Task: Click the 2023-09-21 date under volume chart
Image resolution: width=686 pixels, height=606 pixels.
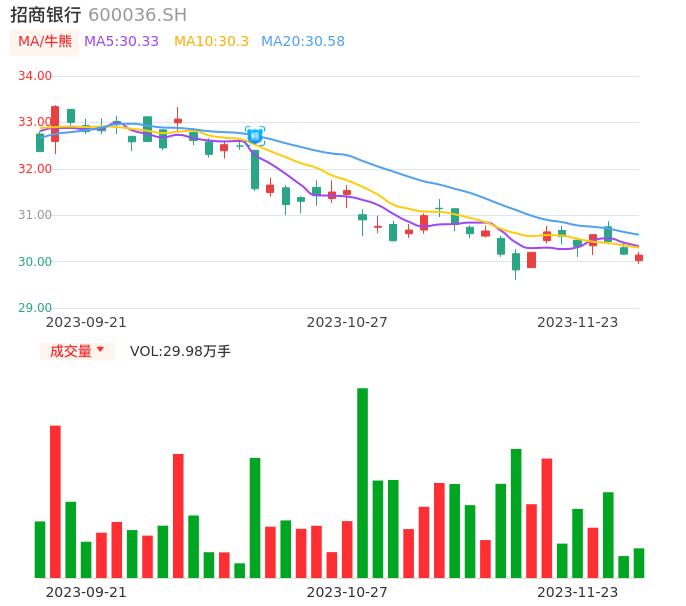Action: click(86, 593)
